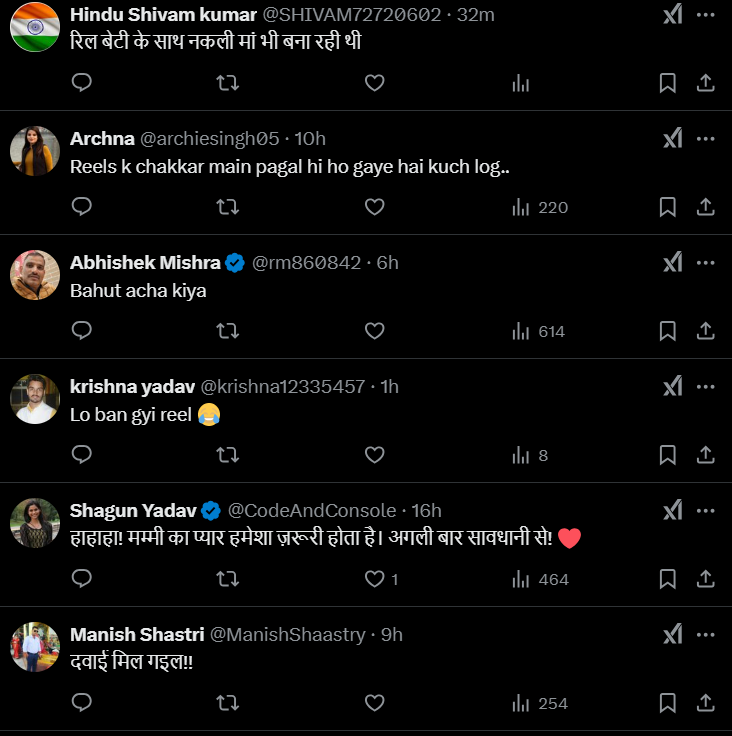Like Abhishek Mishra's reply
The height and width of the screenshot is (736, 732).
375,331
